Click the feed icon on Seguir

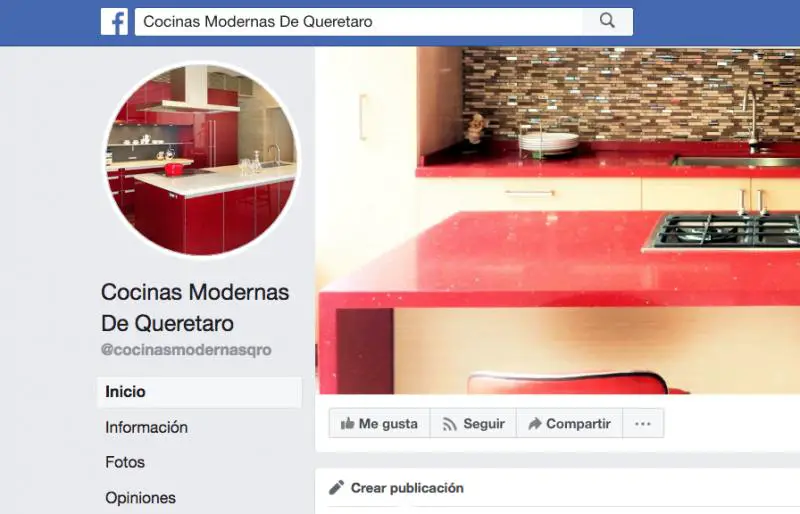[x=449, y=424]
